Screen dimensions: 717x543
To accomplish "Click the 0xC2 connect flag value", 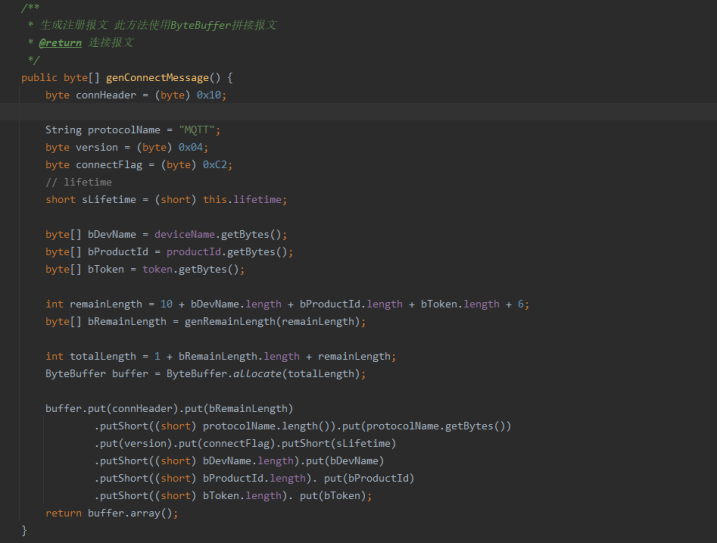I will [x=217, y=164].
